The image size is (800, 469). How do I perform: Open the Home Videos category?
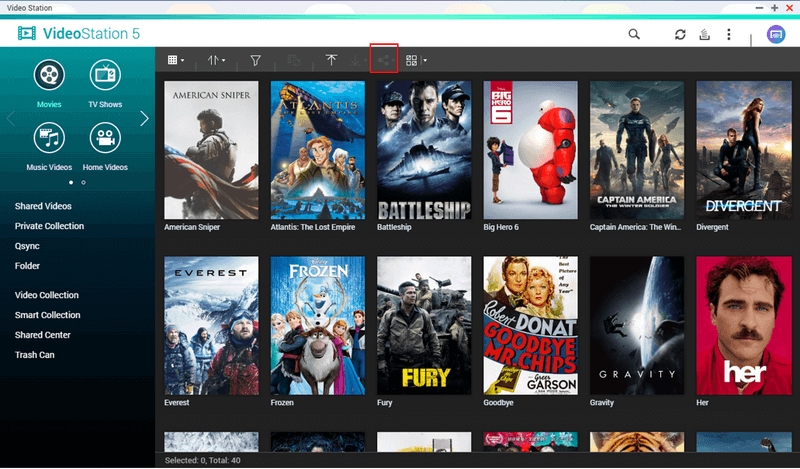105,146
